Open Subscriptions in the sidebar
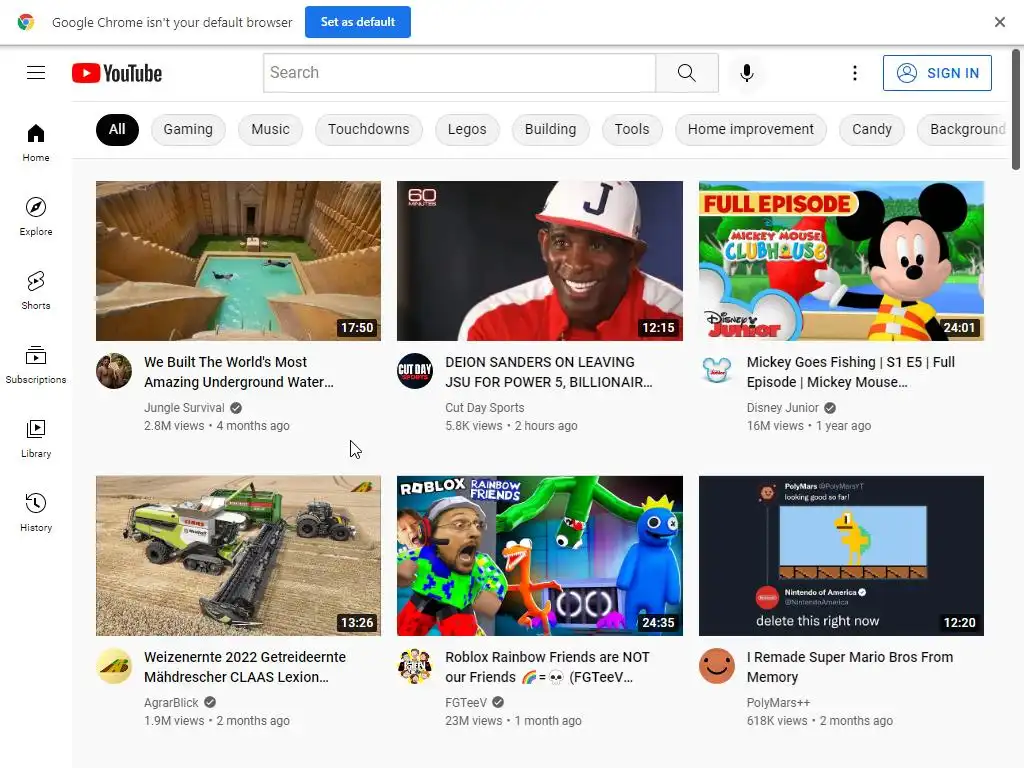 [x=36, y=364]
